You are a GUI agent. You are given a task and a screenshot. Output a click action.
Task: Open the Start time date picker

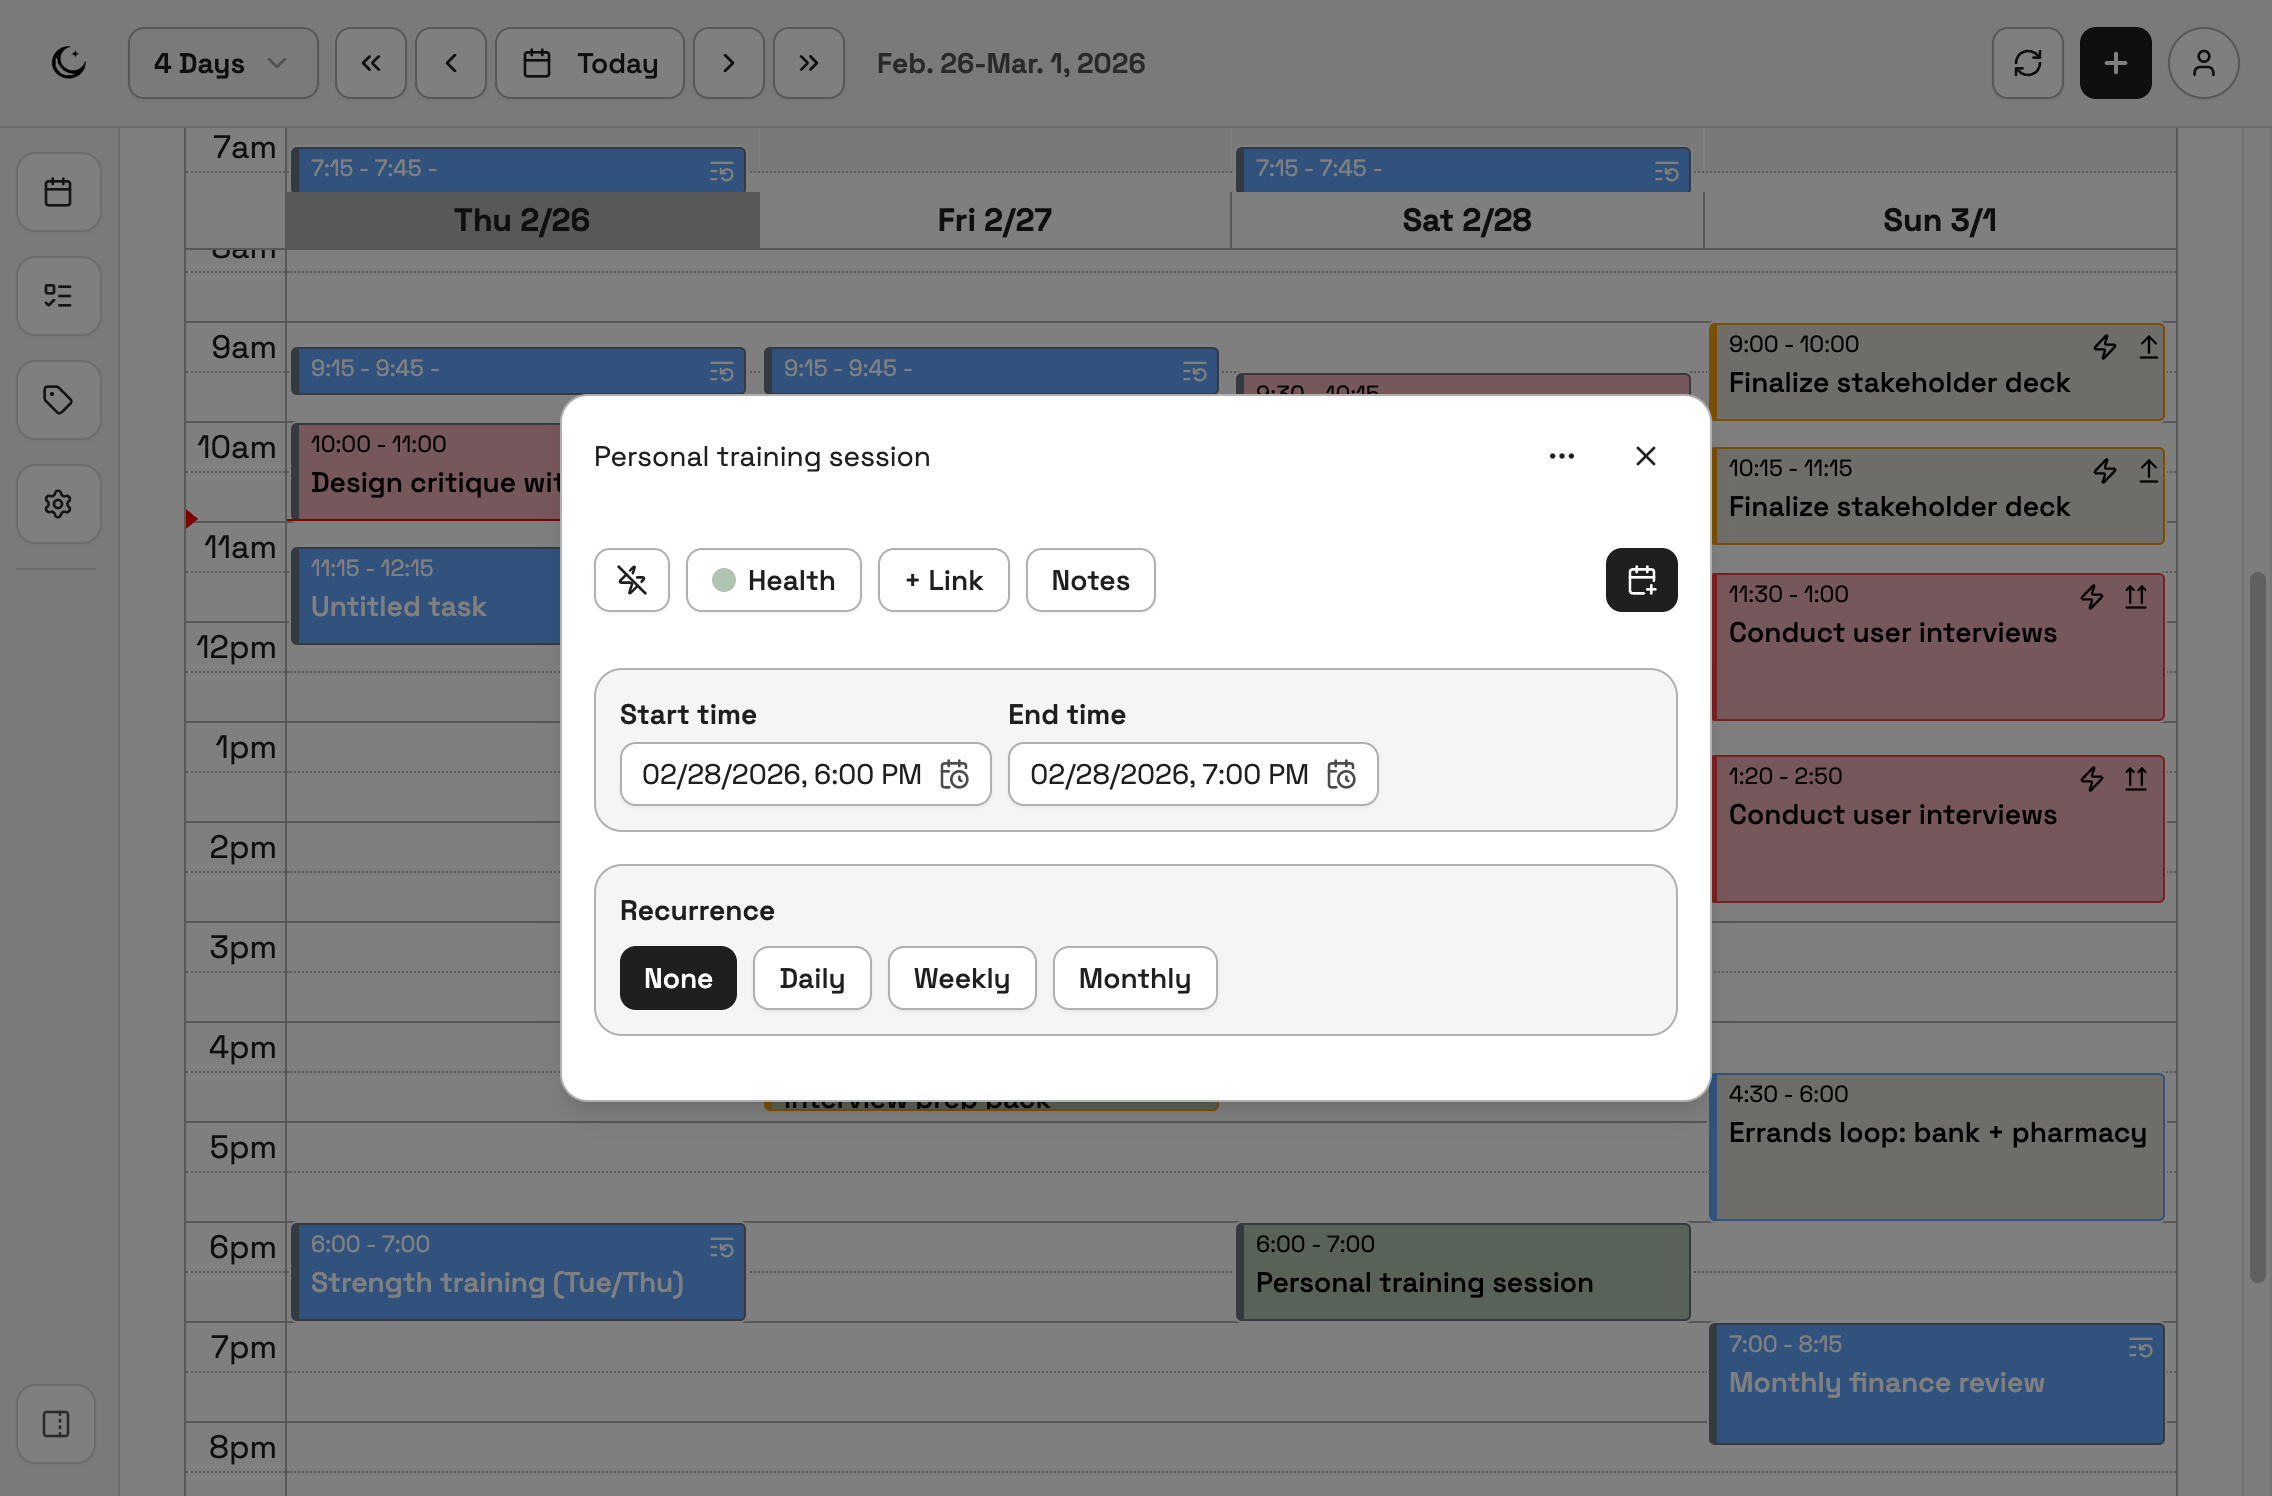click(954, 775)
